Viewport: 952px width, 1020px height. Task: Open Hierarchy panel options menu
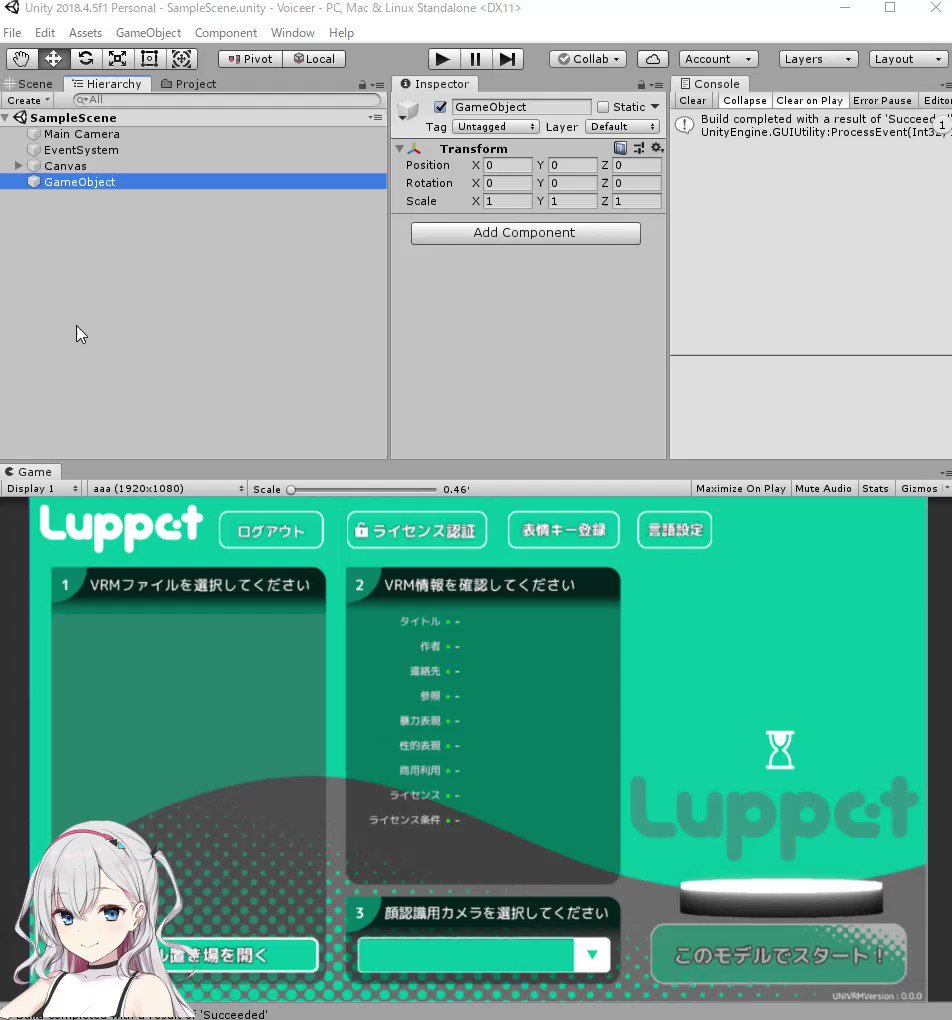pyautogui.click(x=377, y=85)
